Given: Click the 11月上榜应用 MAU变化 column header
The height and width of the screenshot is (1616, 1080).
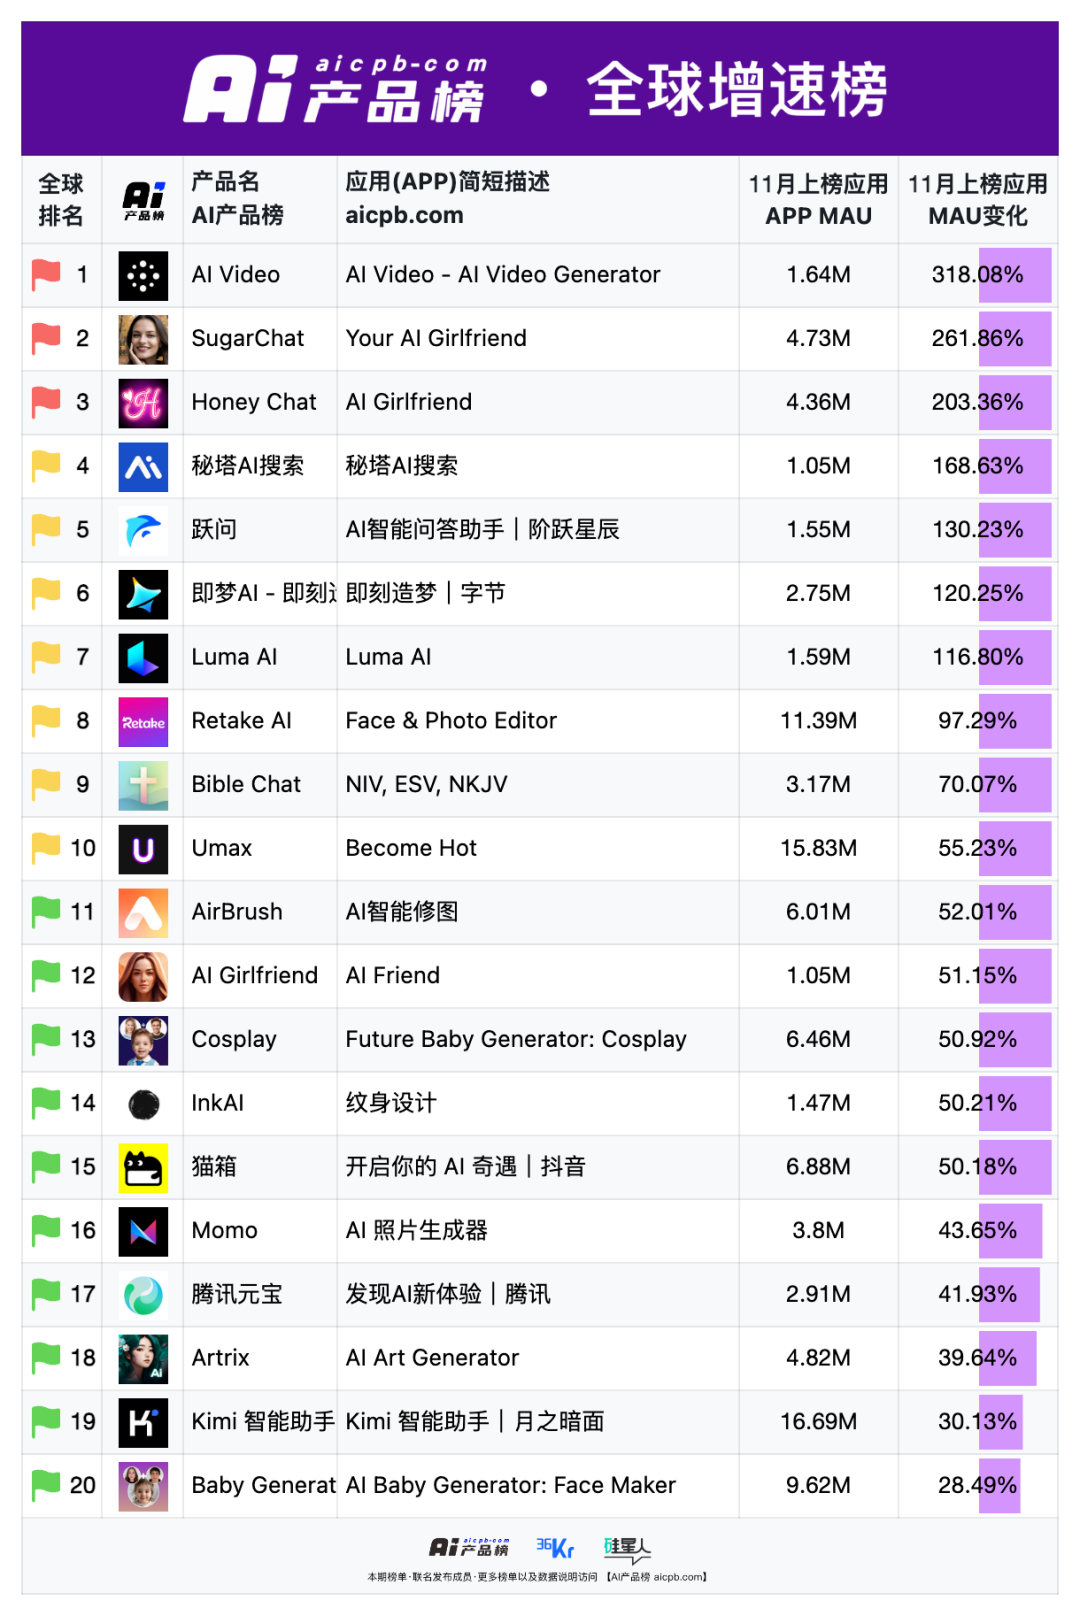Looking at the screenshot, I should pyautogui.click(x=977, y=200).
